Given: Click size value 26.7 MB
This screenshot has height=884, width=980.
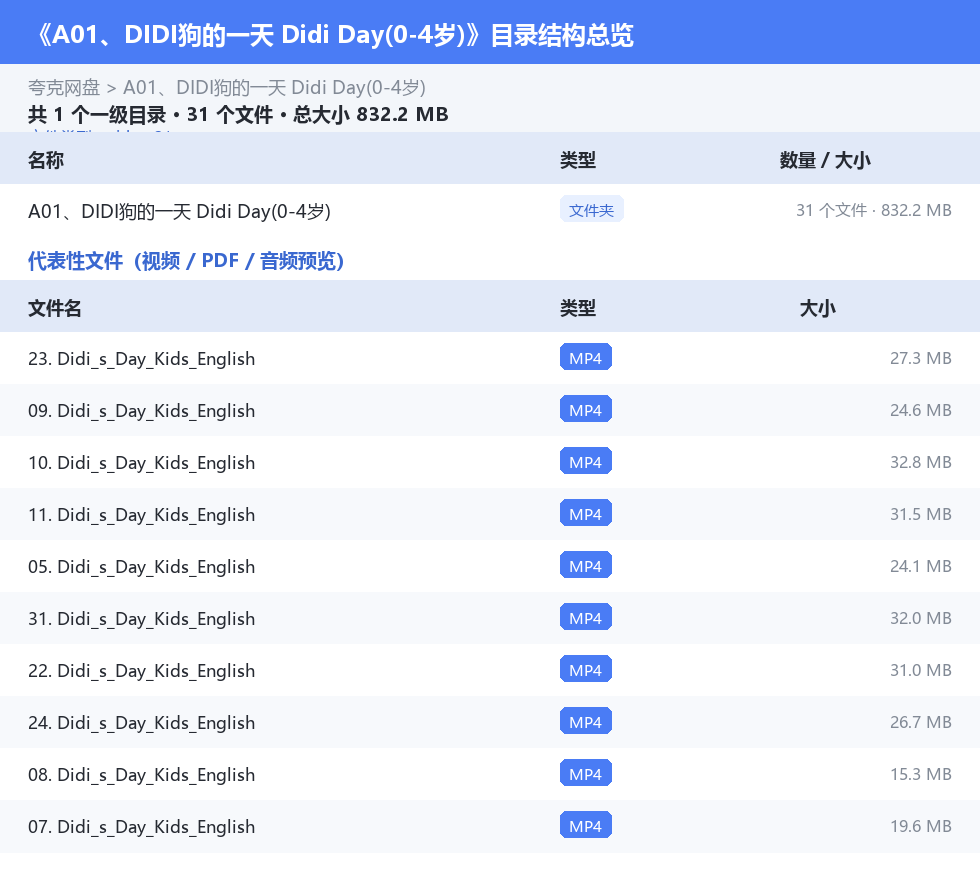Looking at the screenshot, I should (x=921, y=721).
